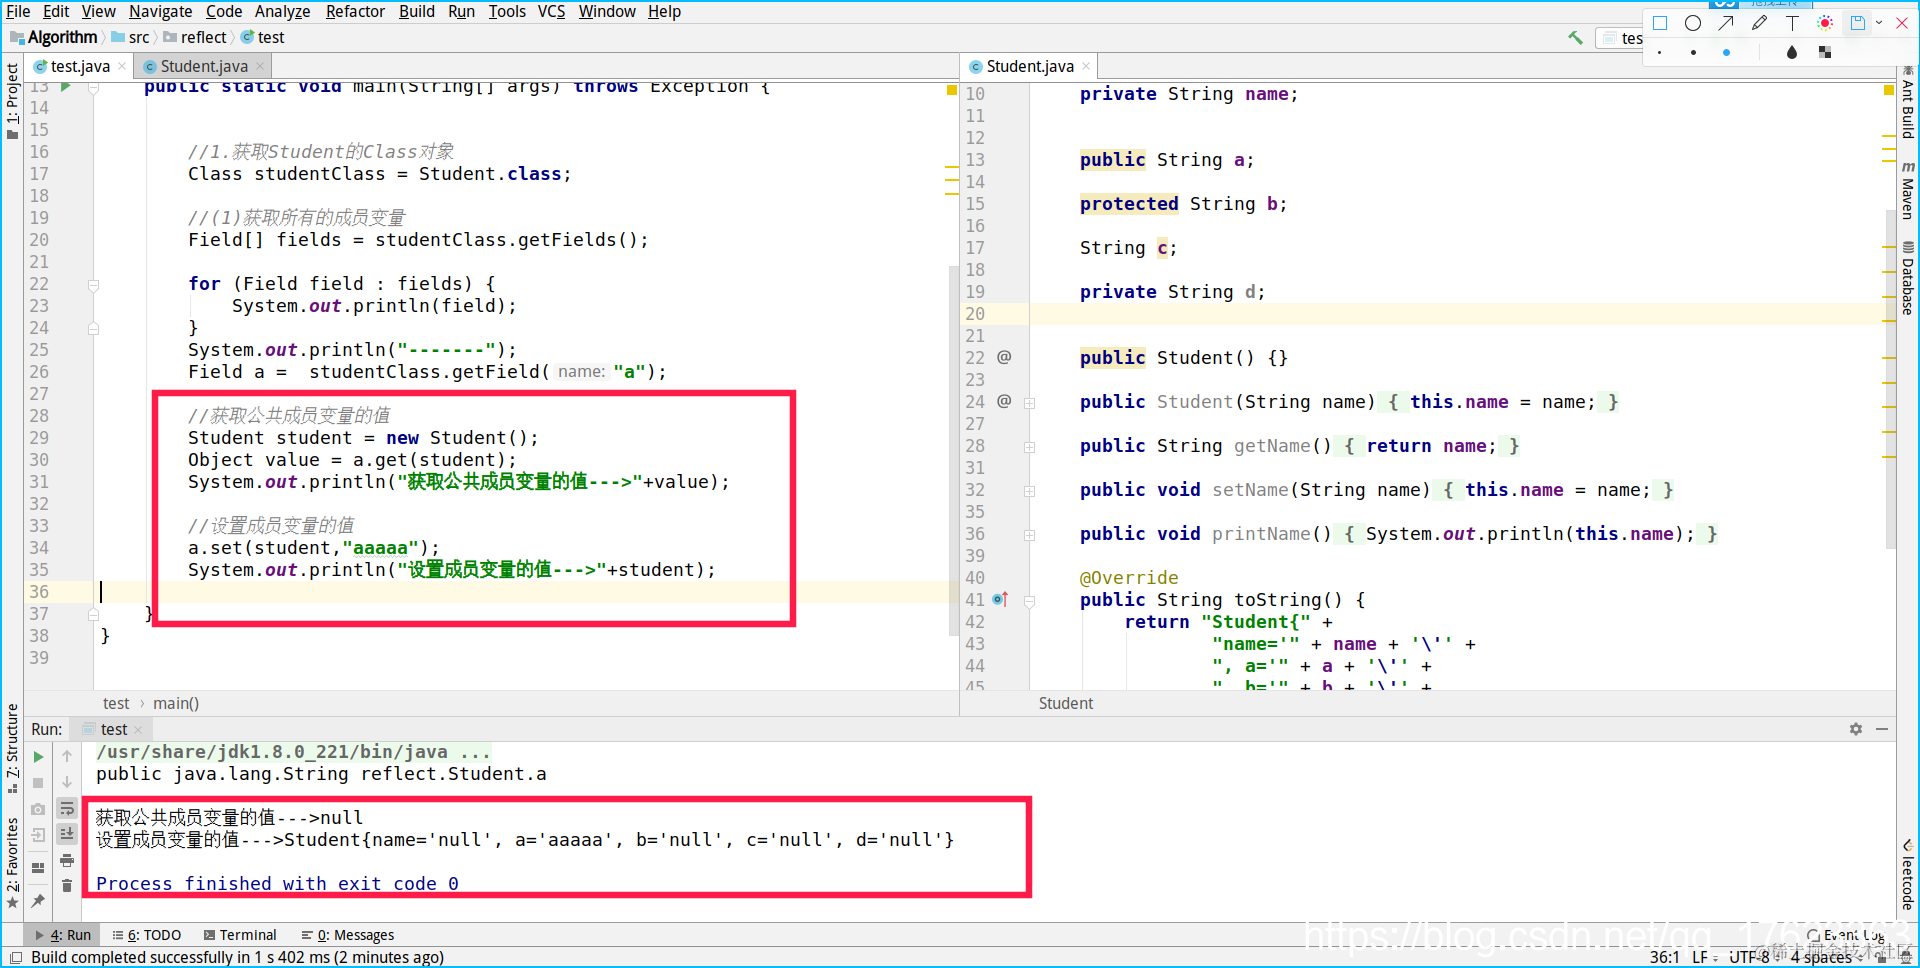
Task: Open the VCS menu
Action: [551, 11]
